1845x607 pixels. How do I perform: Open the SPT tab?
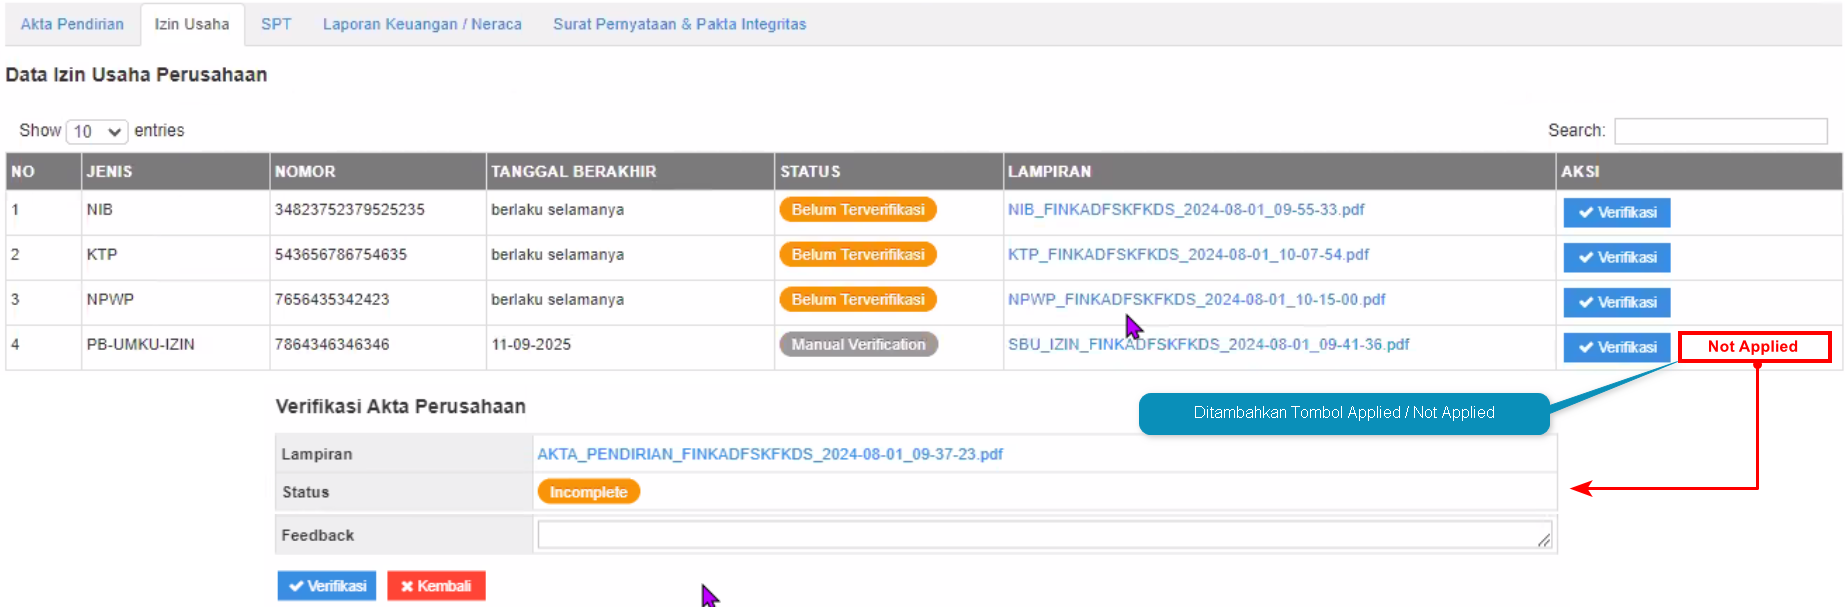coord(276,24)
